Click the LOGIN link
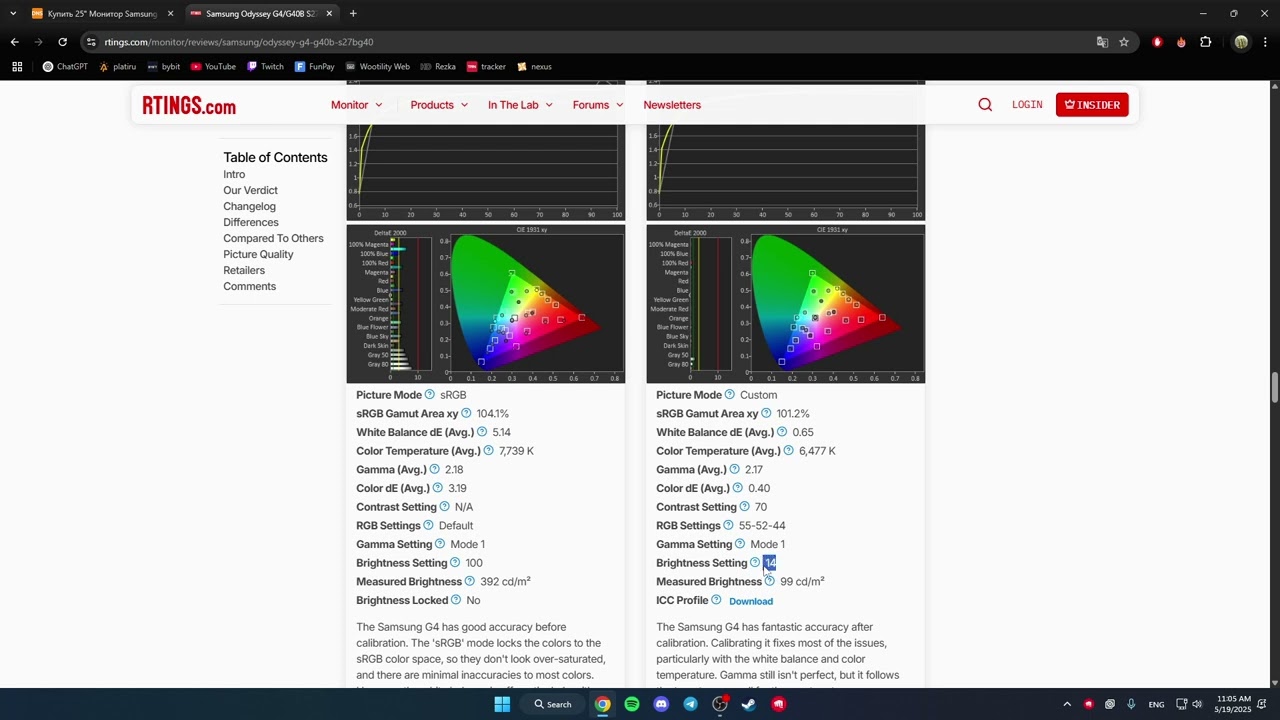Screen dimensions: 1280x720 click(x=1027, y=105)
